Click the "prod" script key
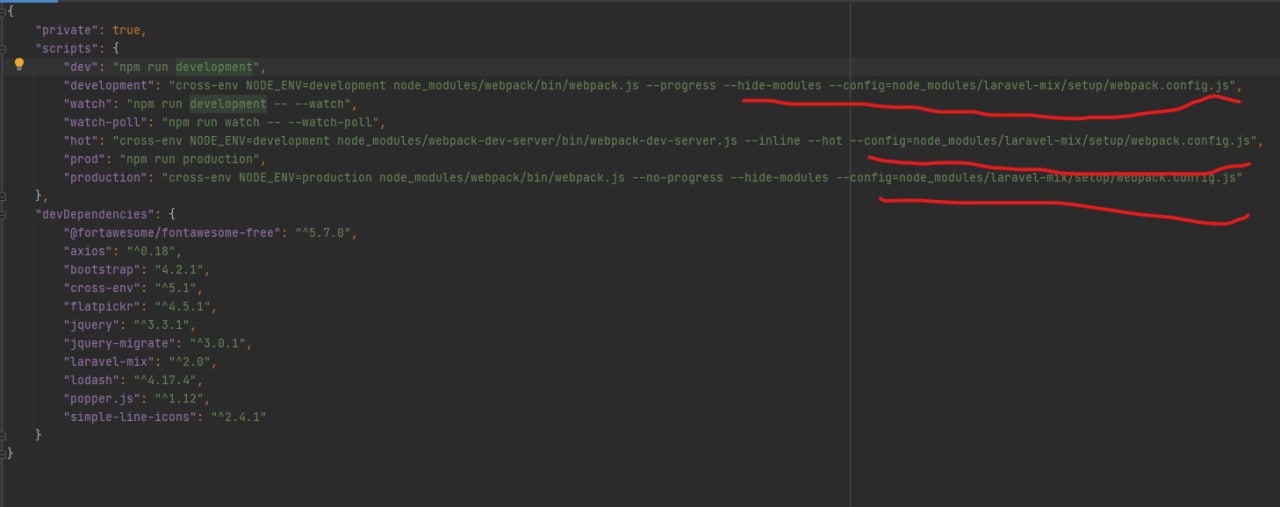Image resolution: width=1280 pixels, height=507 pixels. click(x=84, y=159)
